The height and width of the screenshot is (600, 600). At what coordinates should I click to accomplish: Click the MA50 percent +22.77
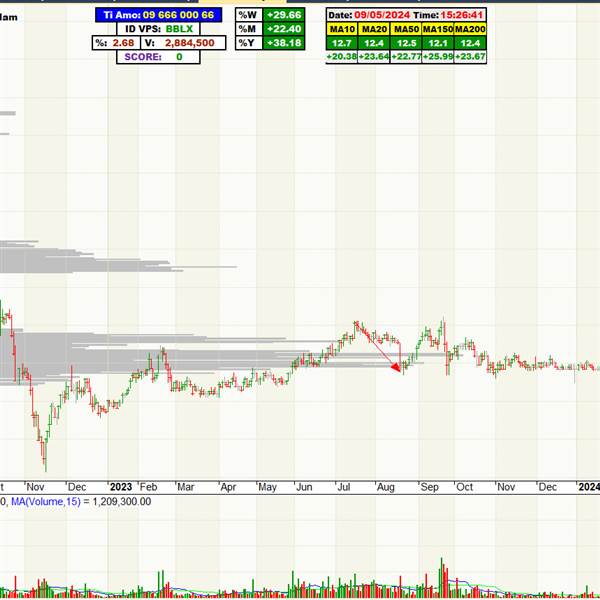(406, 57)
